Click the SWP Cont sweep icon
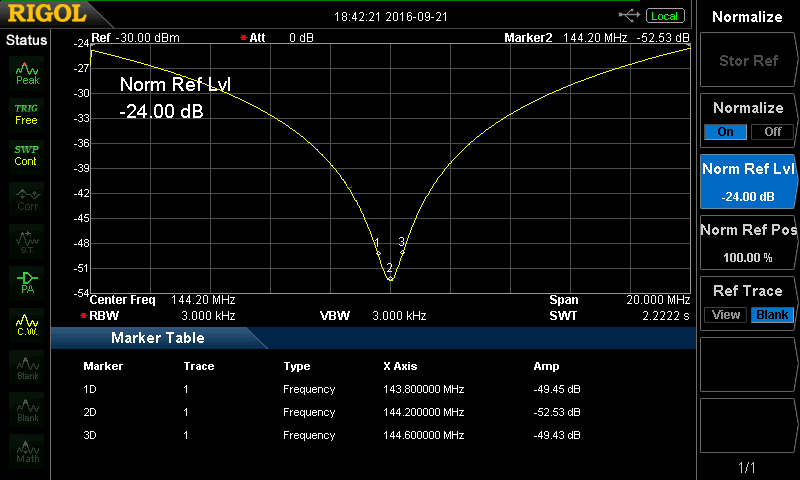Image resolution: width=800 pixels, height=480 pixels. click(26, 155)
